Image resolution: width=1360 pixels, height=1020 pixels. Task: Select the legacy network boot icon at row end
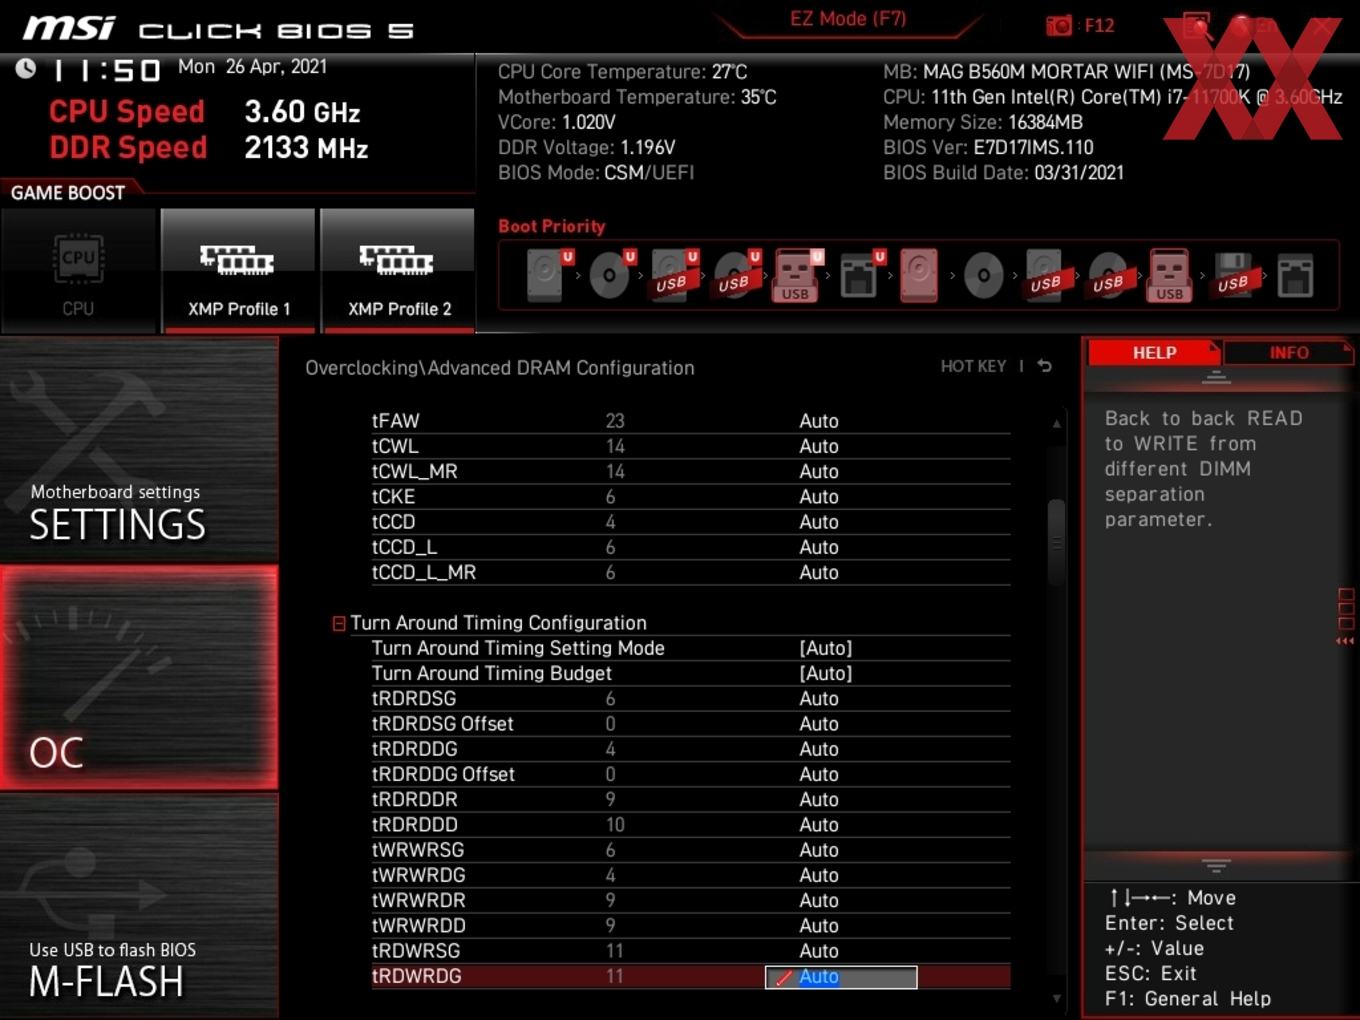1295,275
